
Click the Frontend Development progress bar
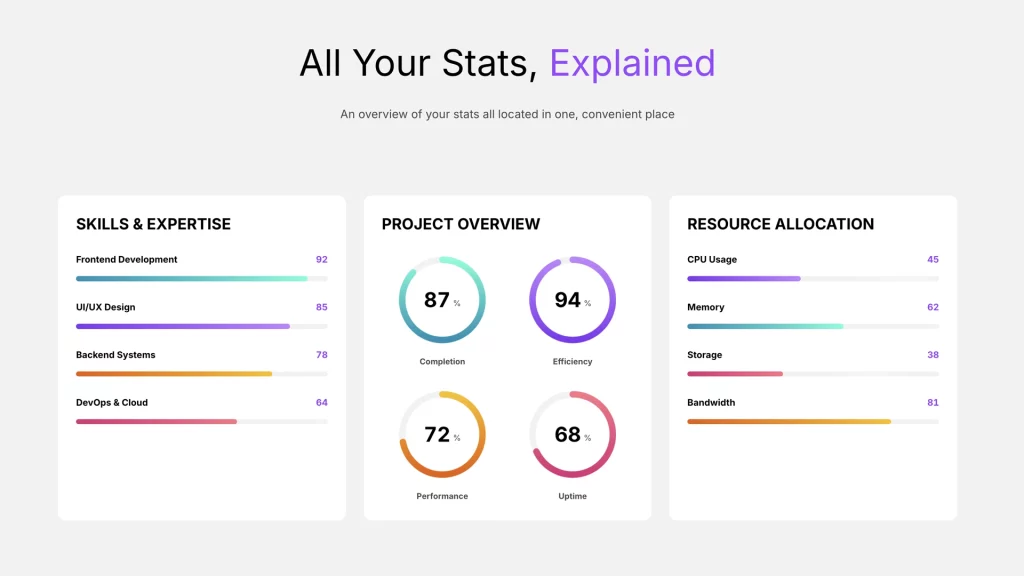click(201, 278)
